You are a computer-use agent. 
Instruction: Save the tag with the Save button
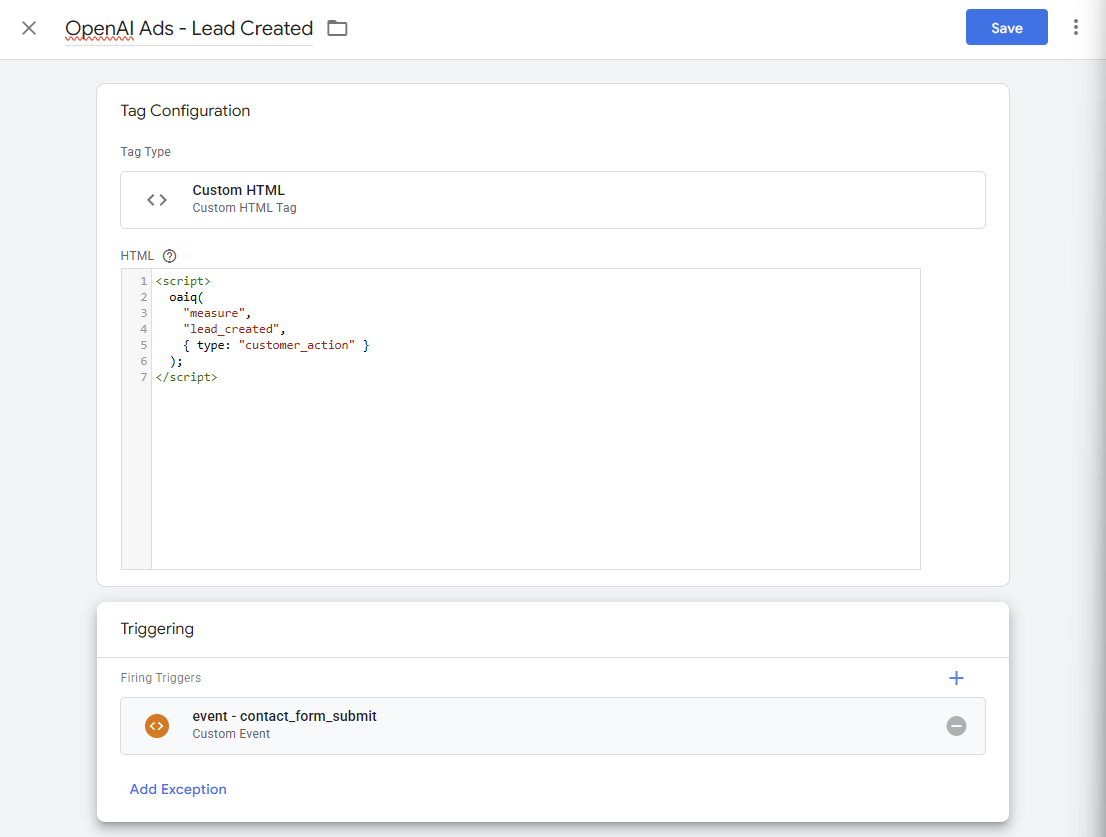pyautogui.click(x=1007, y=28)
